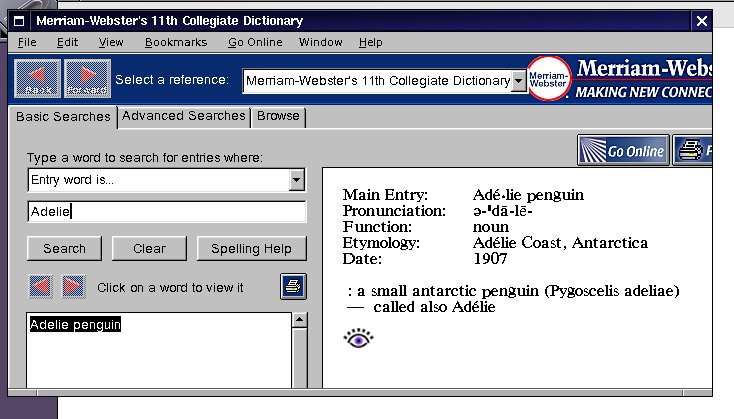This screenshot has width=734, height=419.
Task: Click the Merriam-Webster round logo
Action: point(549,79)
